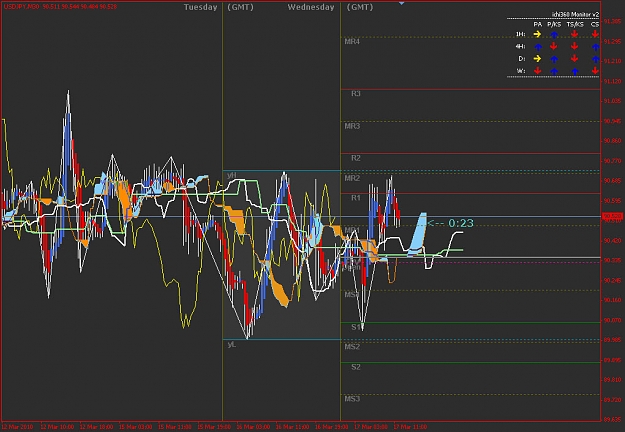This screenshot has width=625, height=432.
Task: Click the '12 Mar 2010' date on time axis
Action: tap(18, 427)
